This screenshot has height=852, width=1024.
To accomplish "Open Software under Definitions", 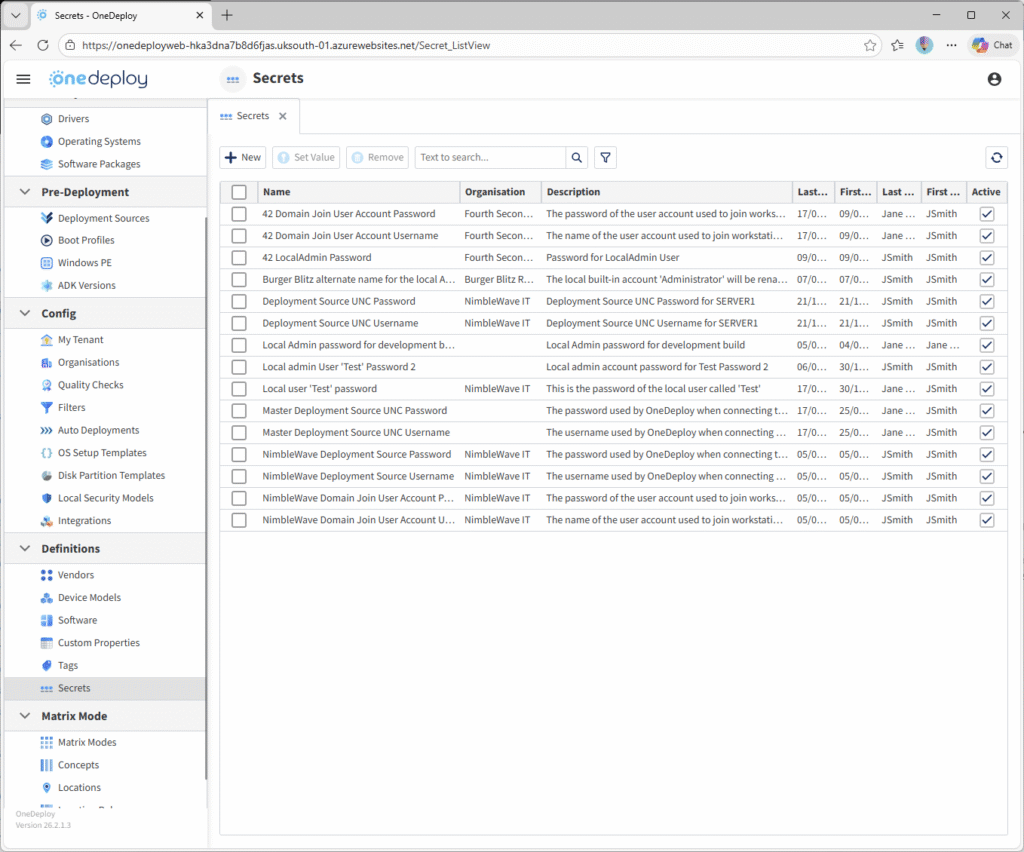I will (x=77, y=620).
